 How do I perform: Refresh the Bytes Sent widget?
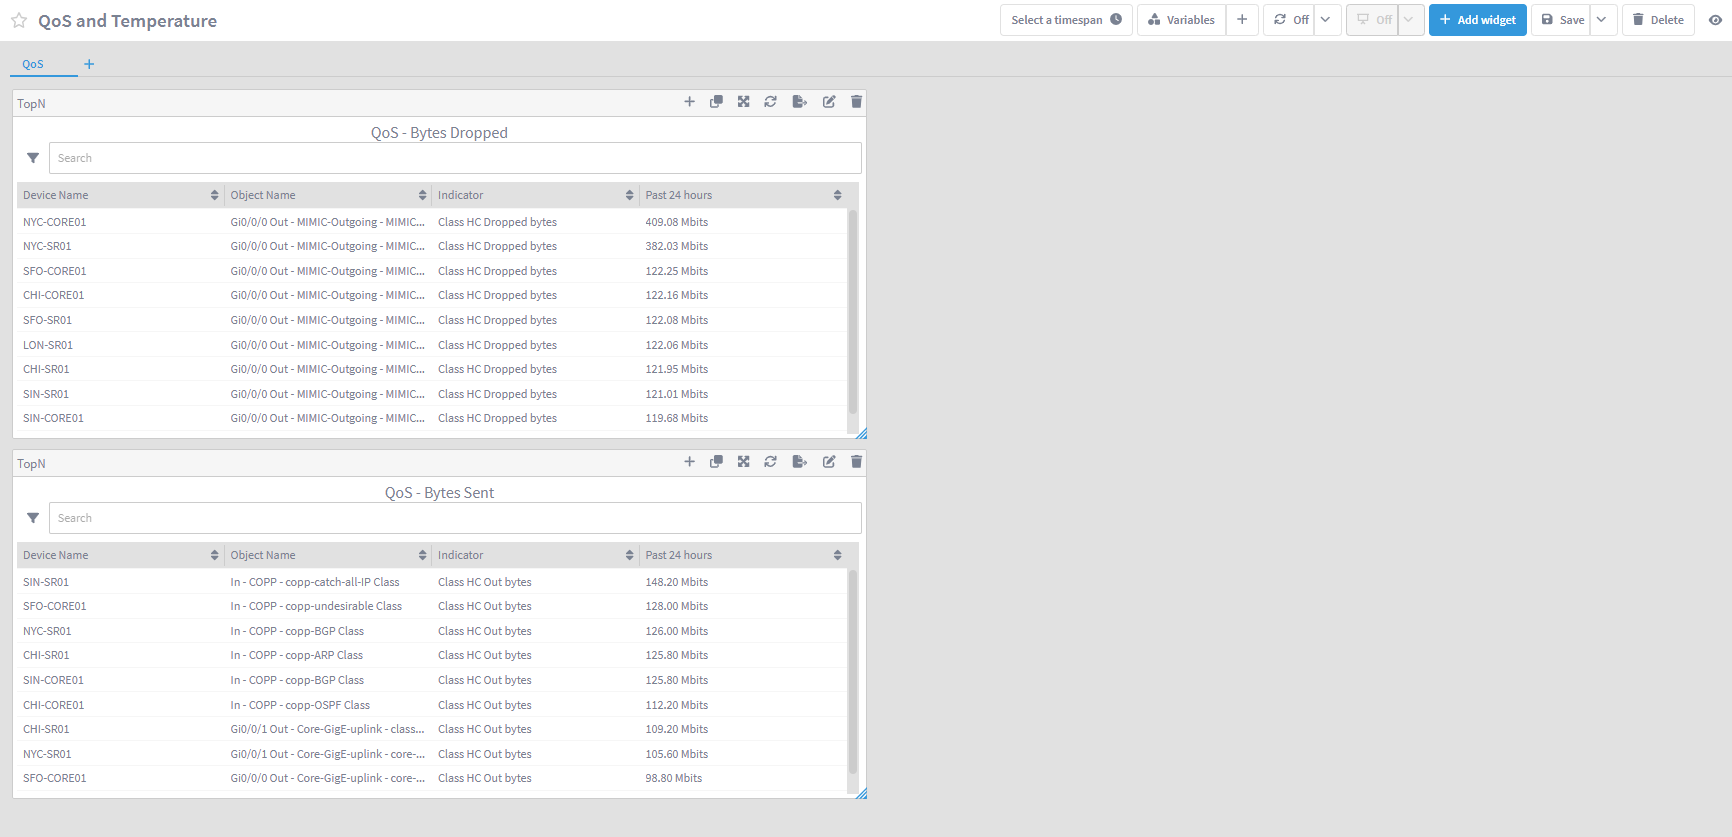point(770,462)
